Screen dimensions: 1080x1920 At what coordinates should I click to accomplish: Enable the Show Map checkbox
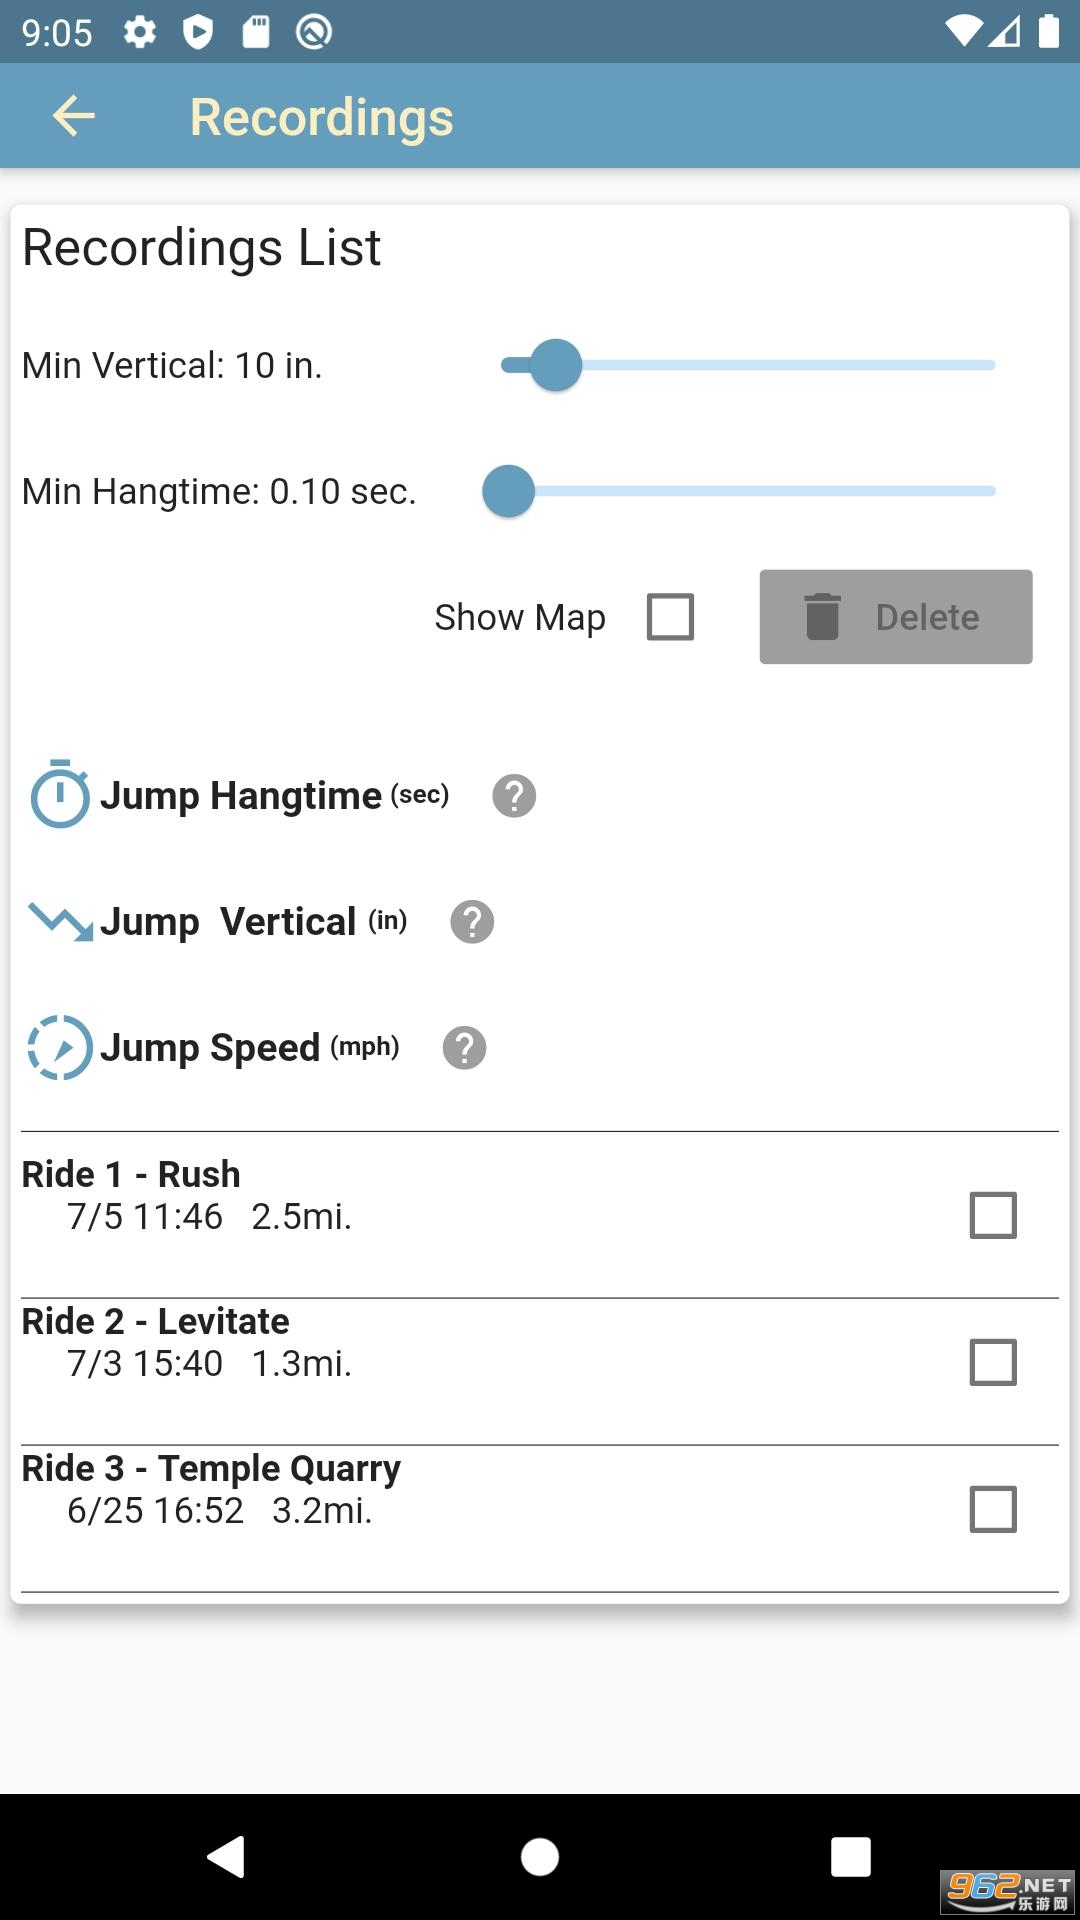point(670,617)
